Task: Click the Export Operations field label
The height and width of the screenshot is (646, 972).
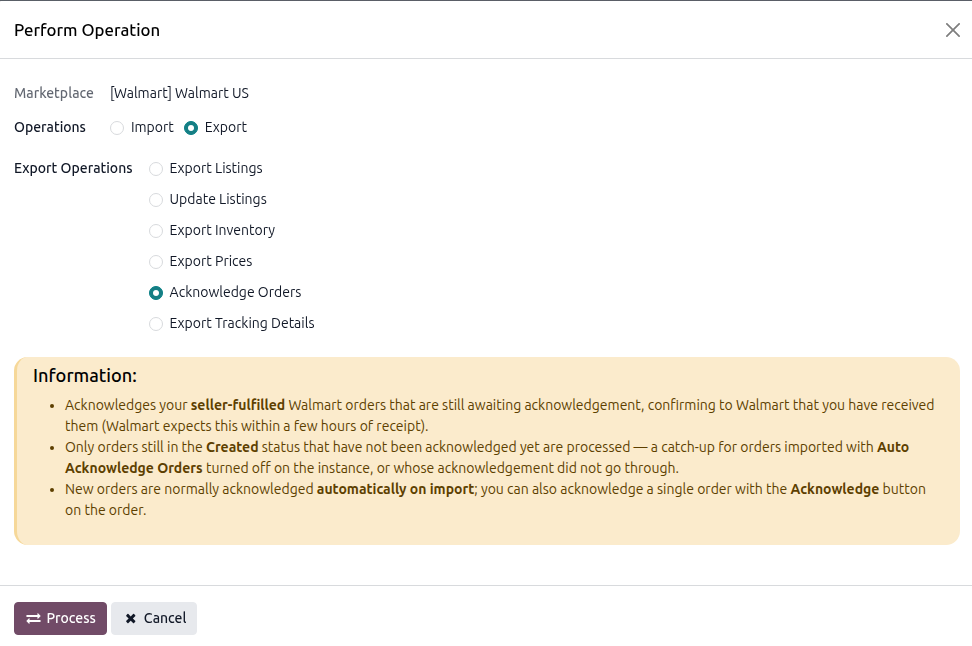Action: (73, 168)
